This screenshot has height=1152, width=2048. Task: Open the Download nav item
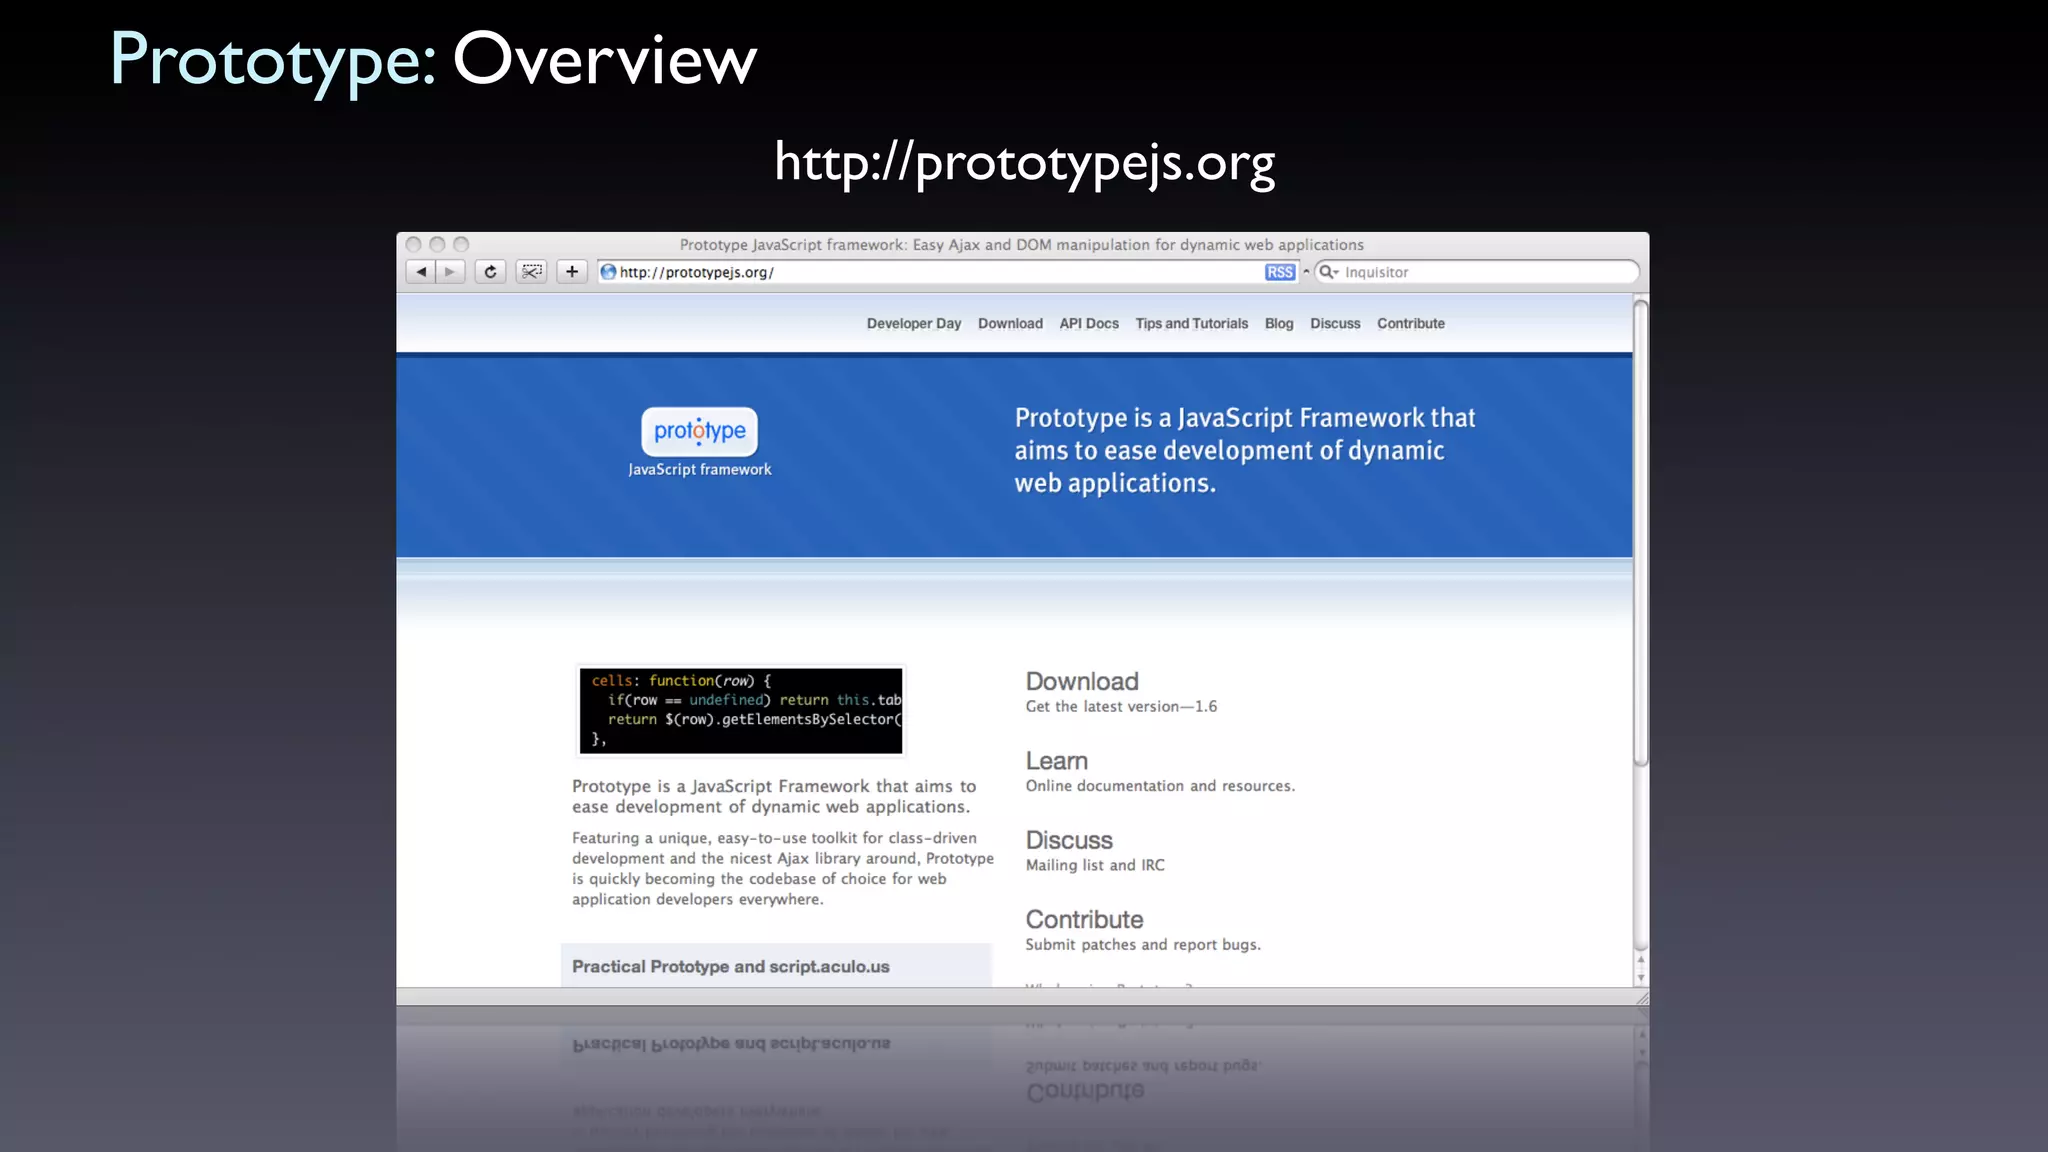1010,324
